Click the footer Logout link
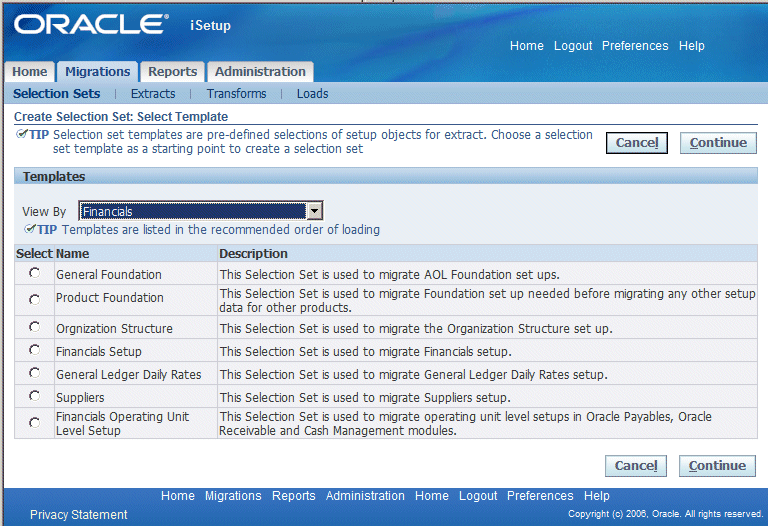This screenshot has height=526, width=768. pos(478,496)
